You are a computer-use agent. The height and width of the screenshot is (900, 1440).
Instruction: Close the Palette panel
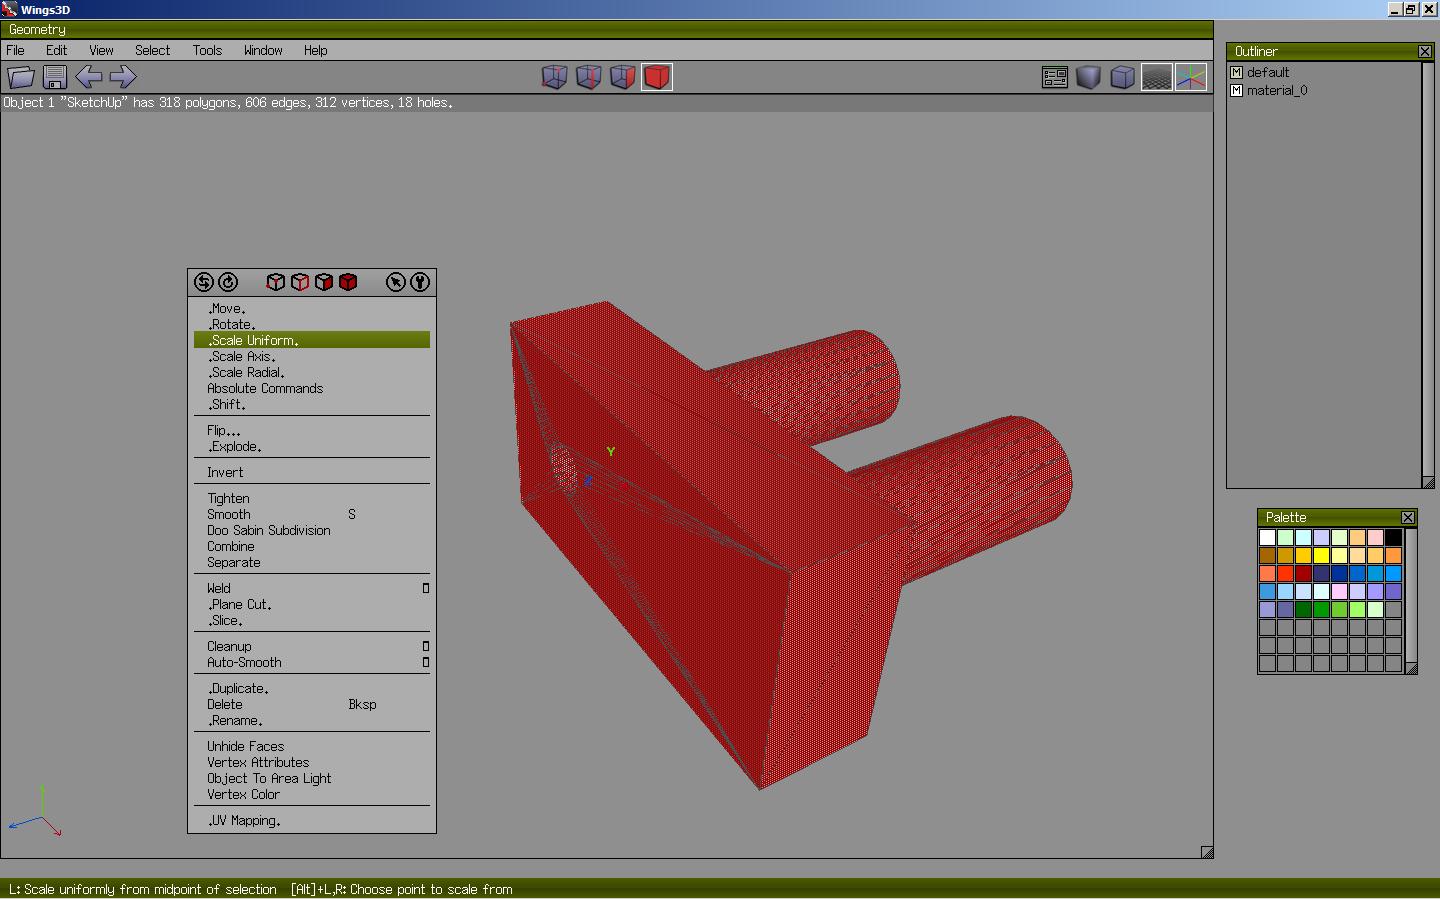[x=1408, y=517]
